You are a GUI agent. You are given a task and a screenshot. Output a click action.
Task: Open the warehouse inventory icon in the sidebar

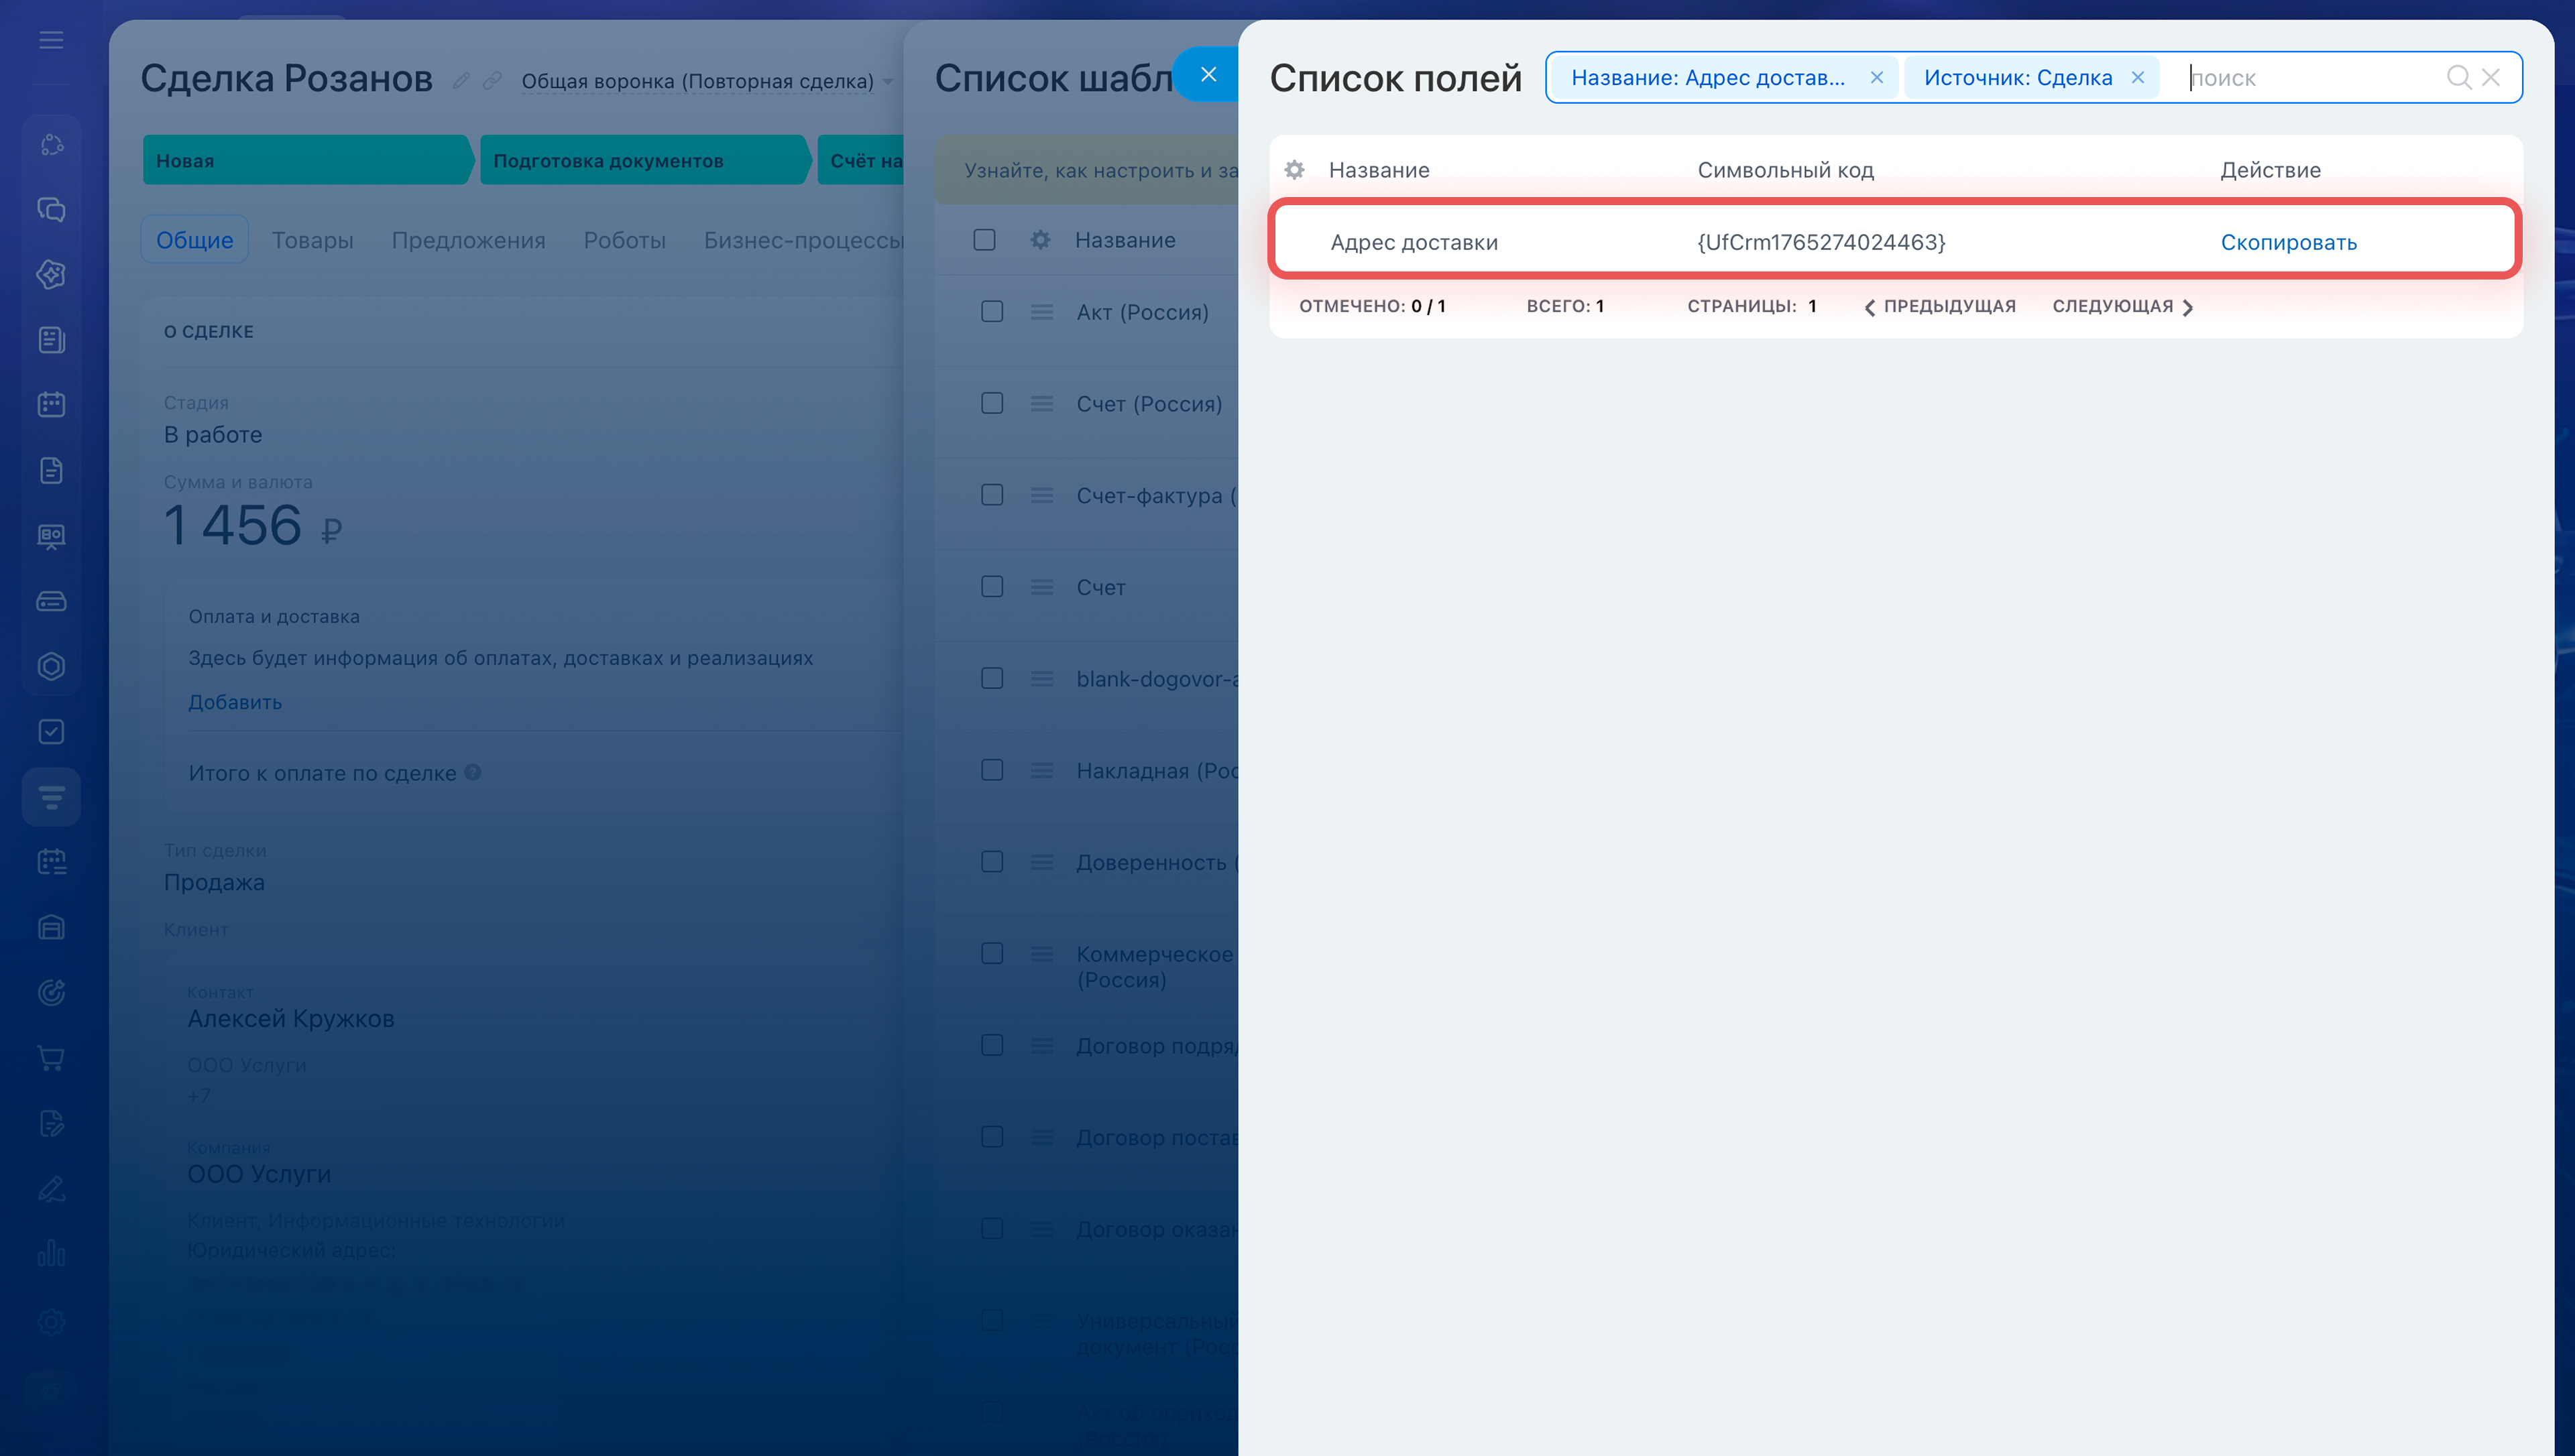pyautogui.click(x=51, y=927)
